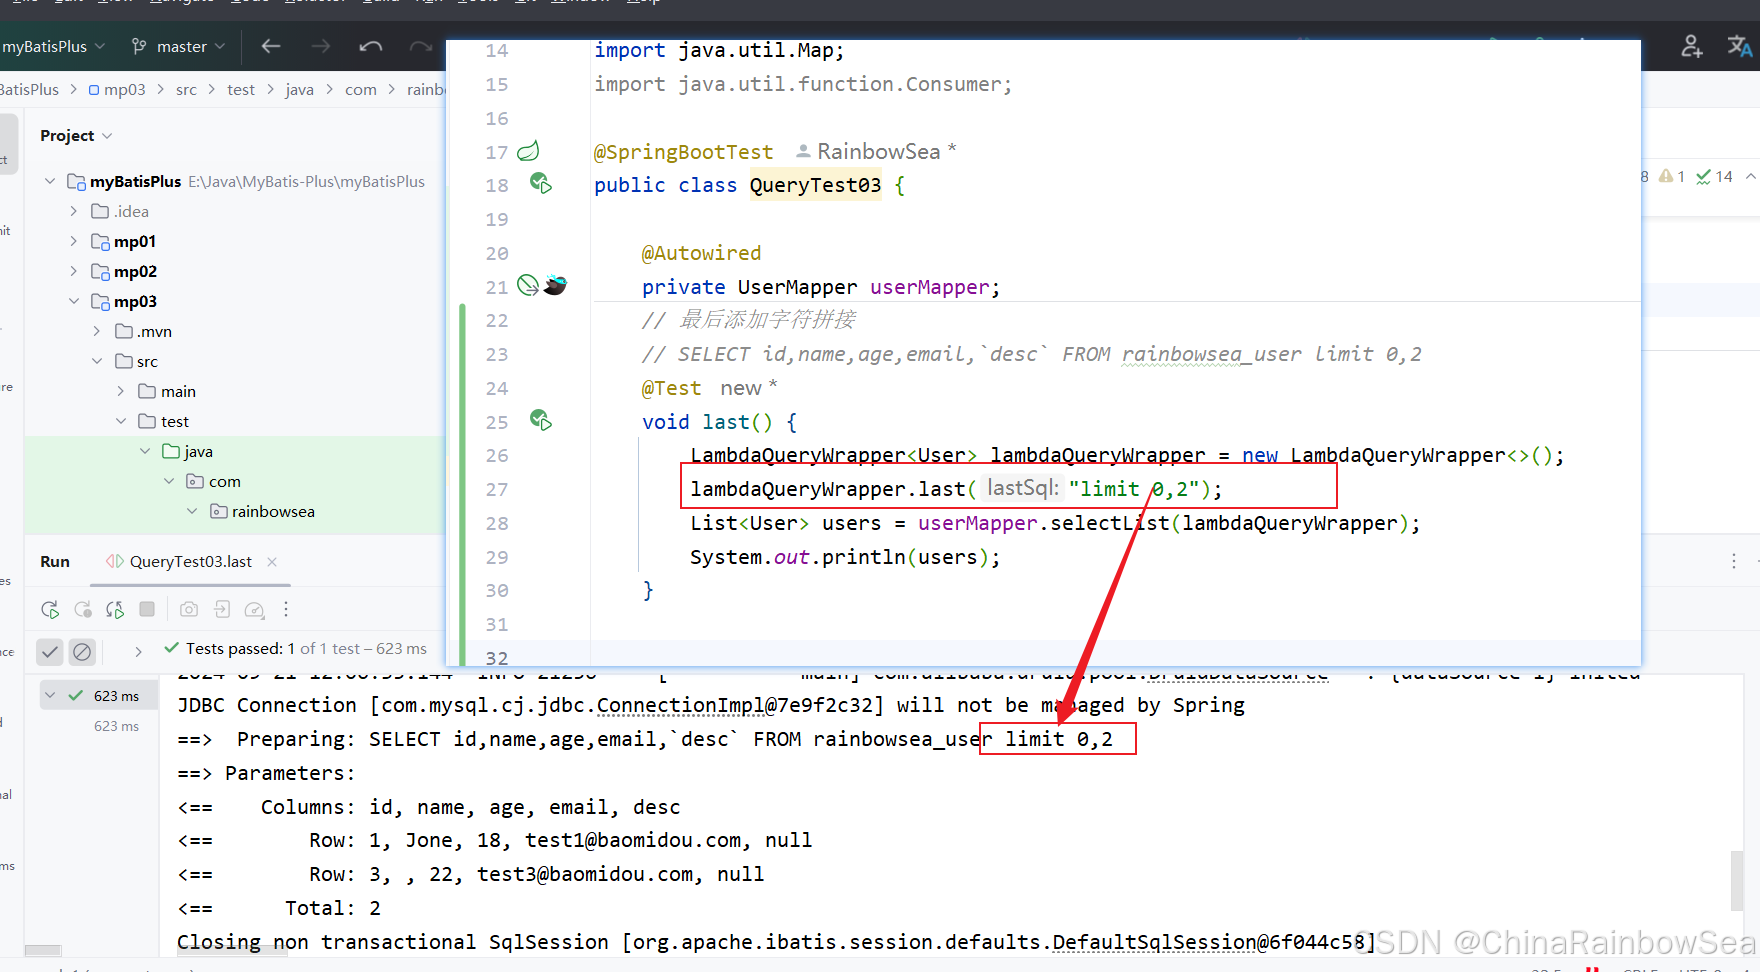Open Project view dropdown
Image resolution: width=1760 pixels, height=972 pixels.
pyautogui.click(x=76, y=135)
